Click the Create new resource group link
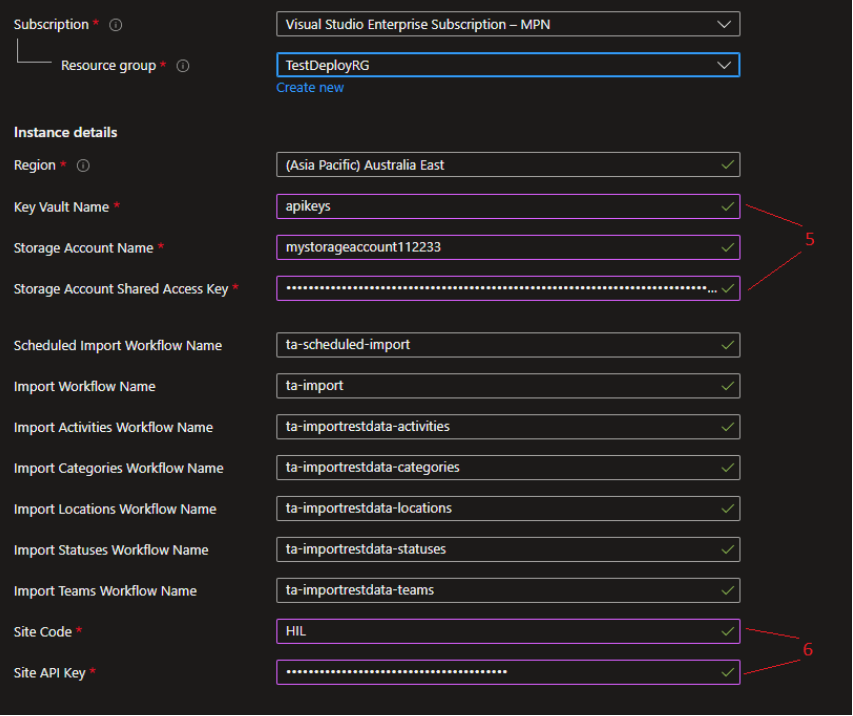Screen dimensions: 853x716 click(310, 88)
